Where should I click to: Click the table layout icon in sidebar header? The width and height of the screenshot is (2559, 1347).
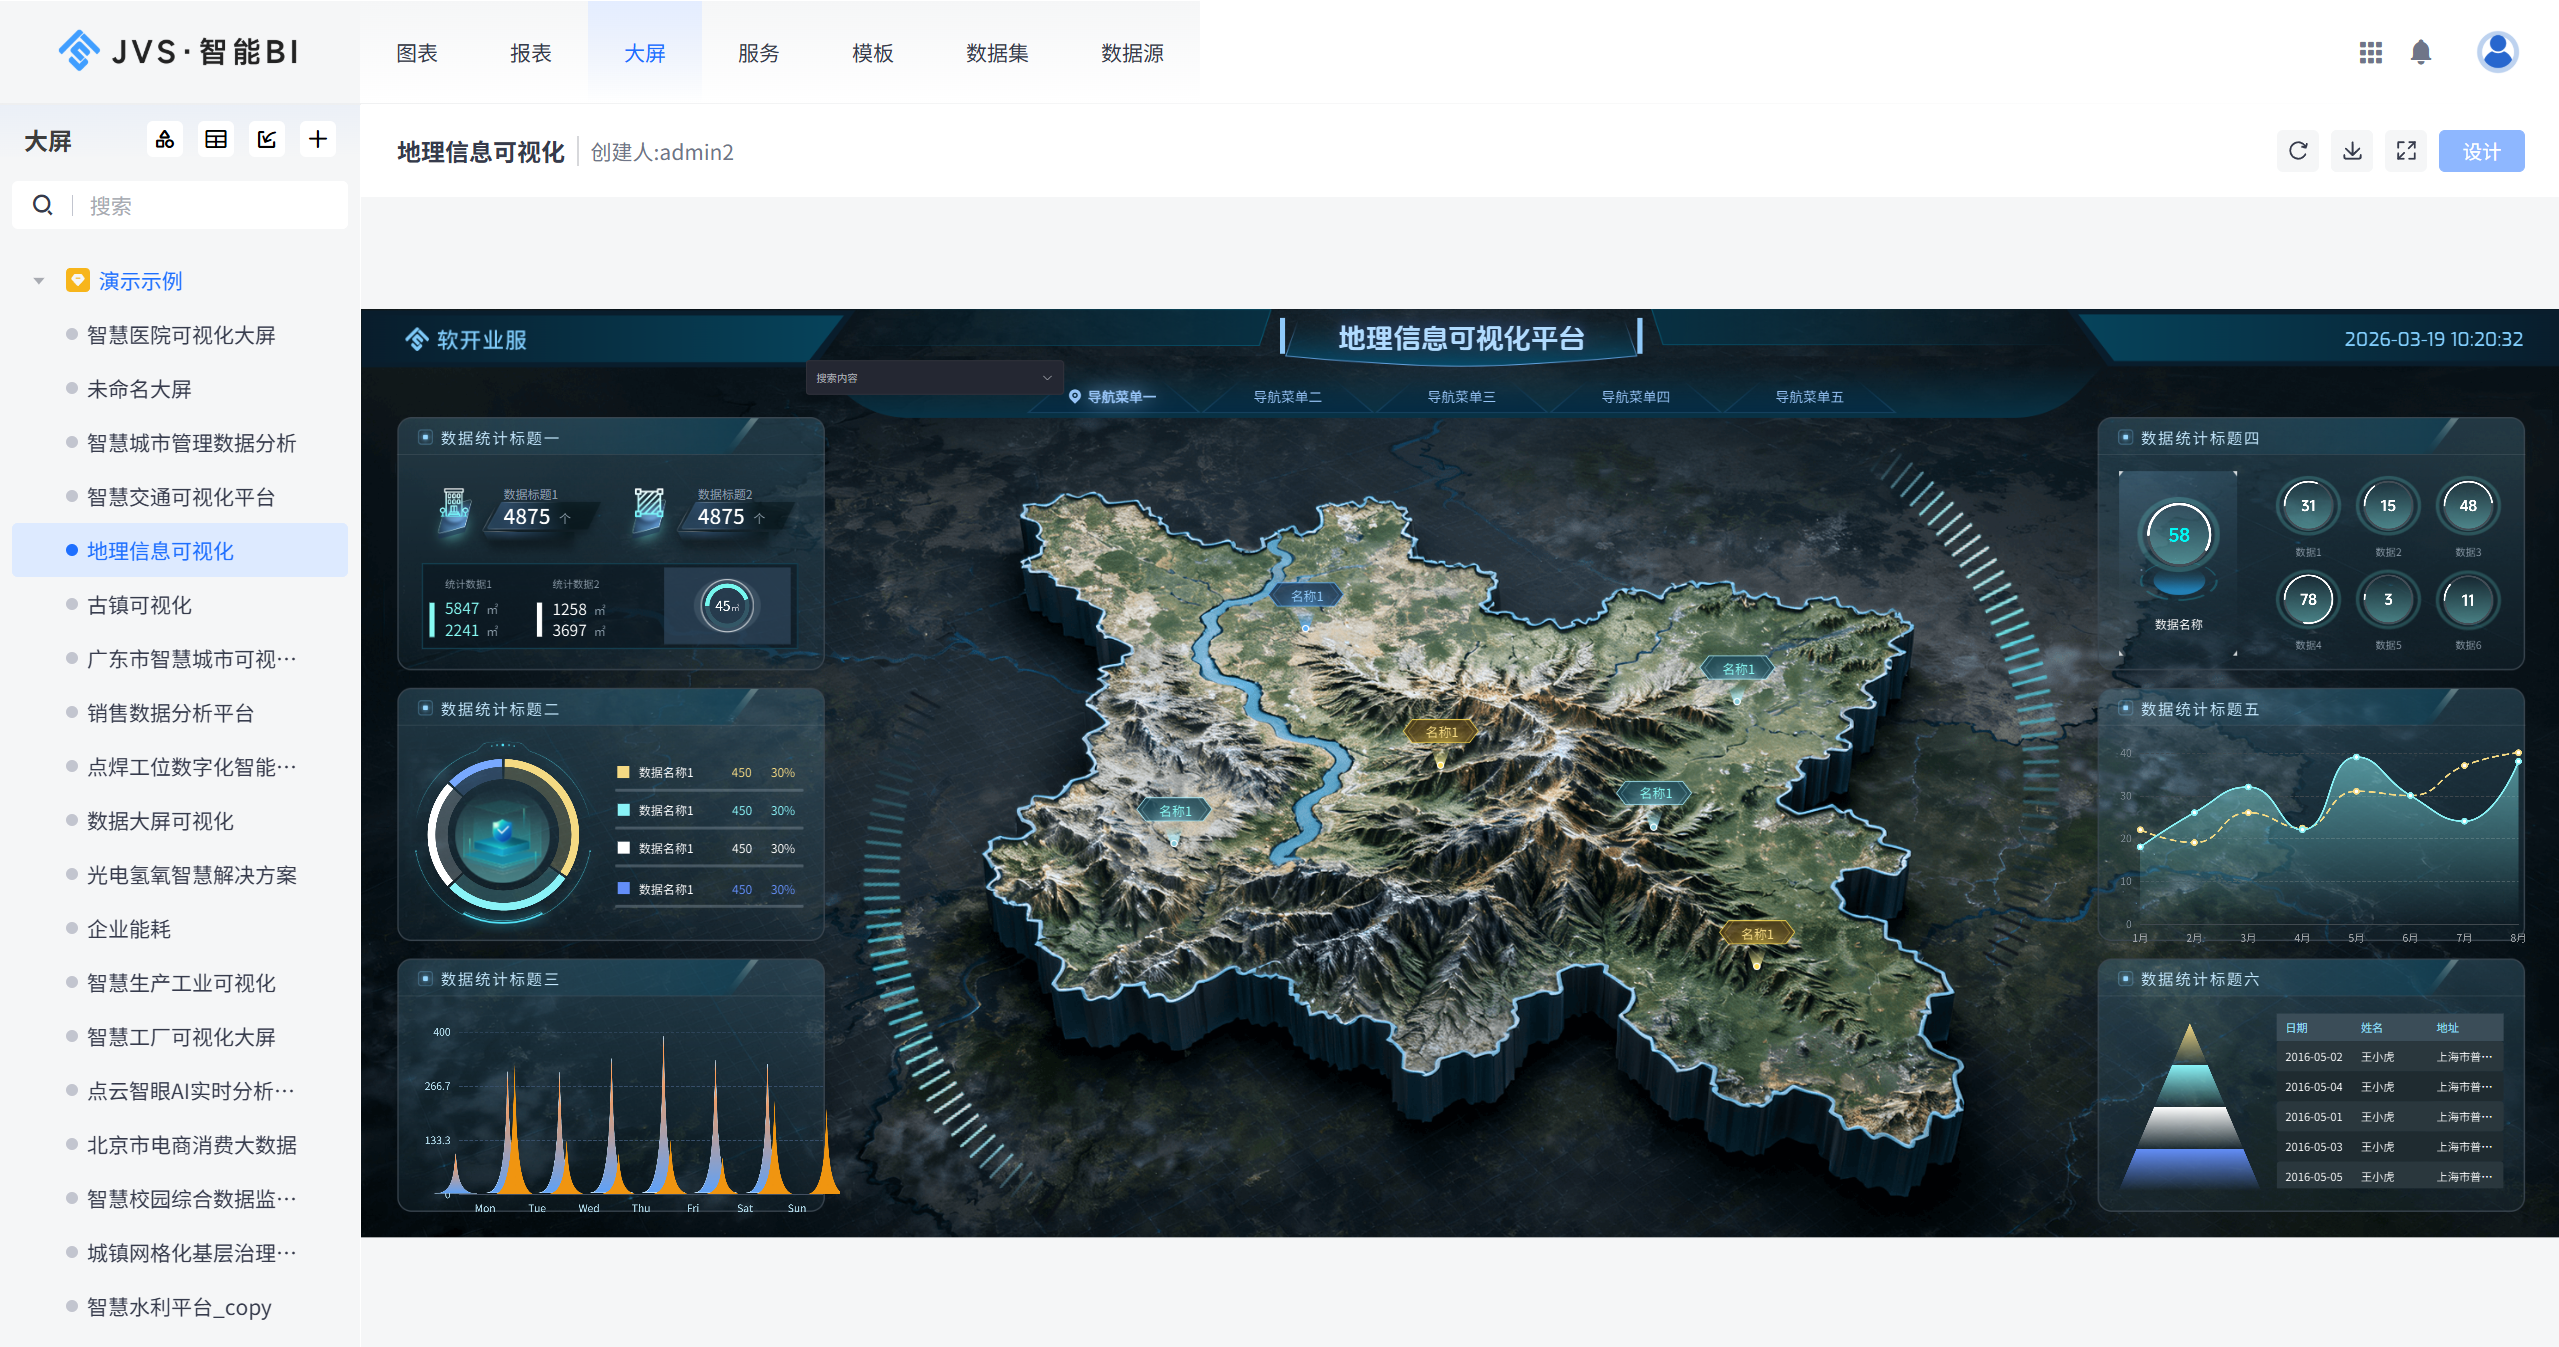[216, 140]
